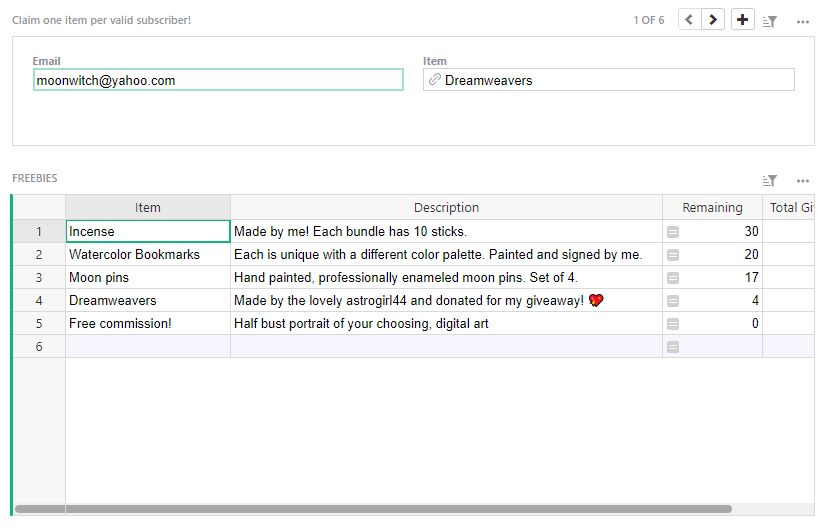This screenshot has width=831, height=528.
Task: Select the Item column header
Action: (x=148, y=208)
